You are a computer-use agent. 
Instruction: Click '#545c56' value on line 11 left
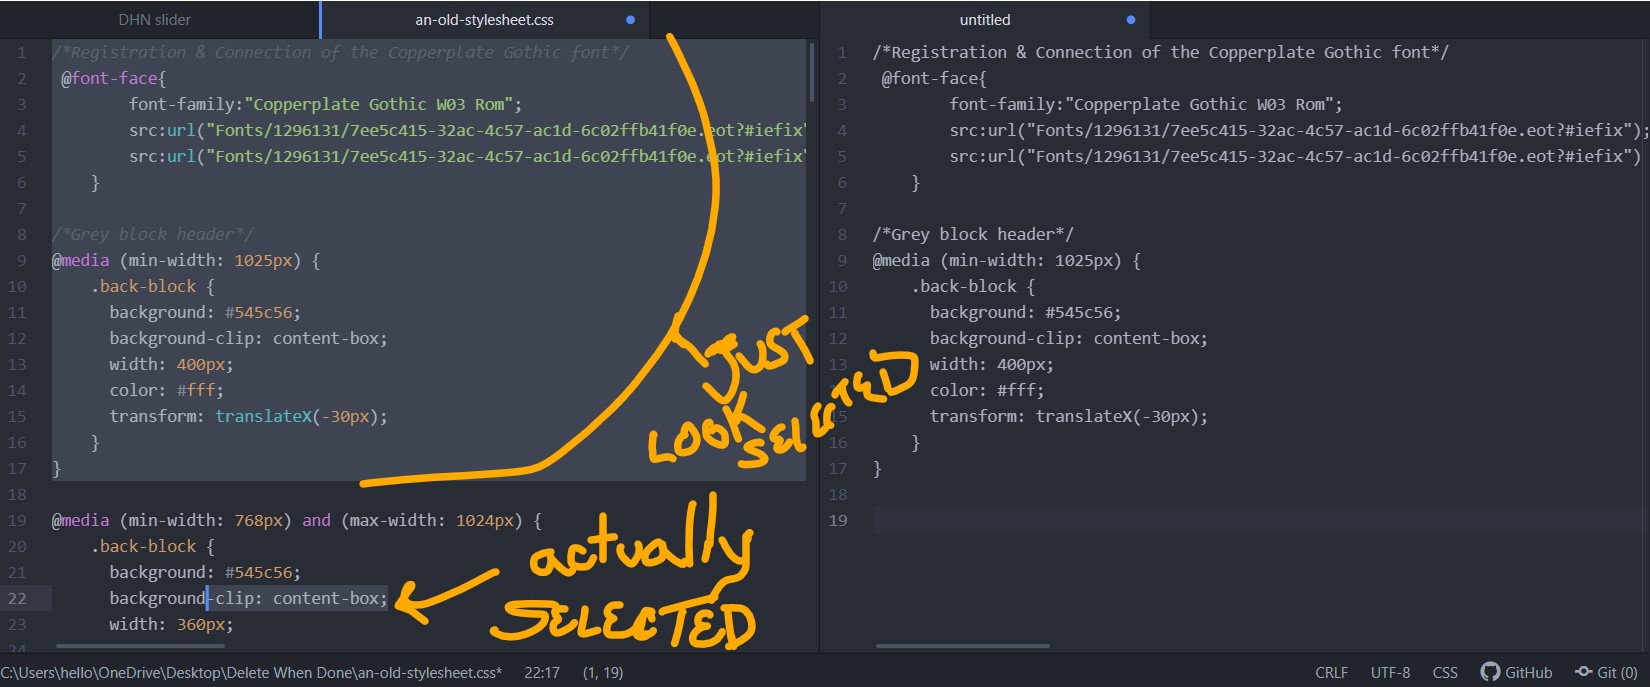tap(258, 312)
